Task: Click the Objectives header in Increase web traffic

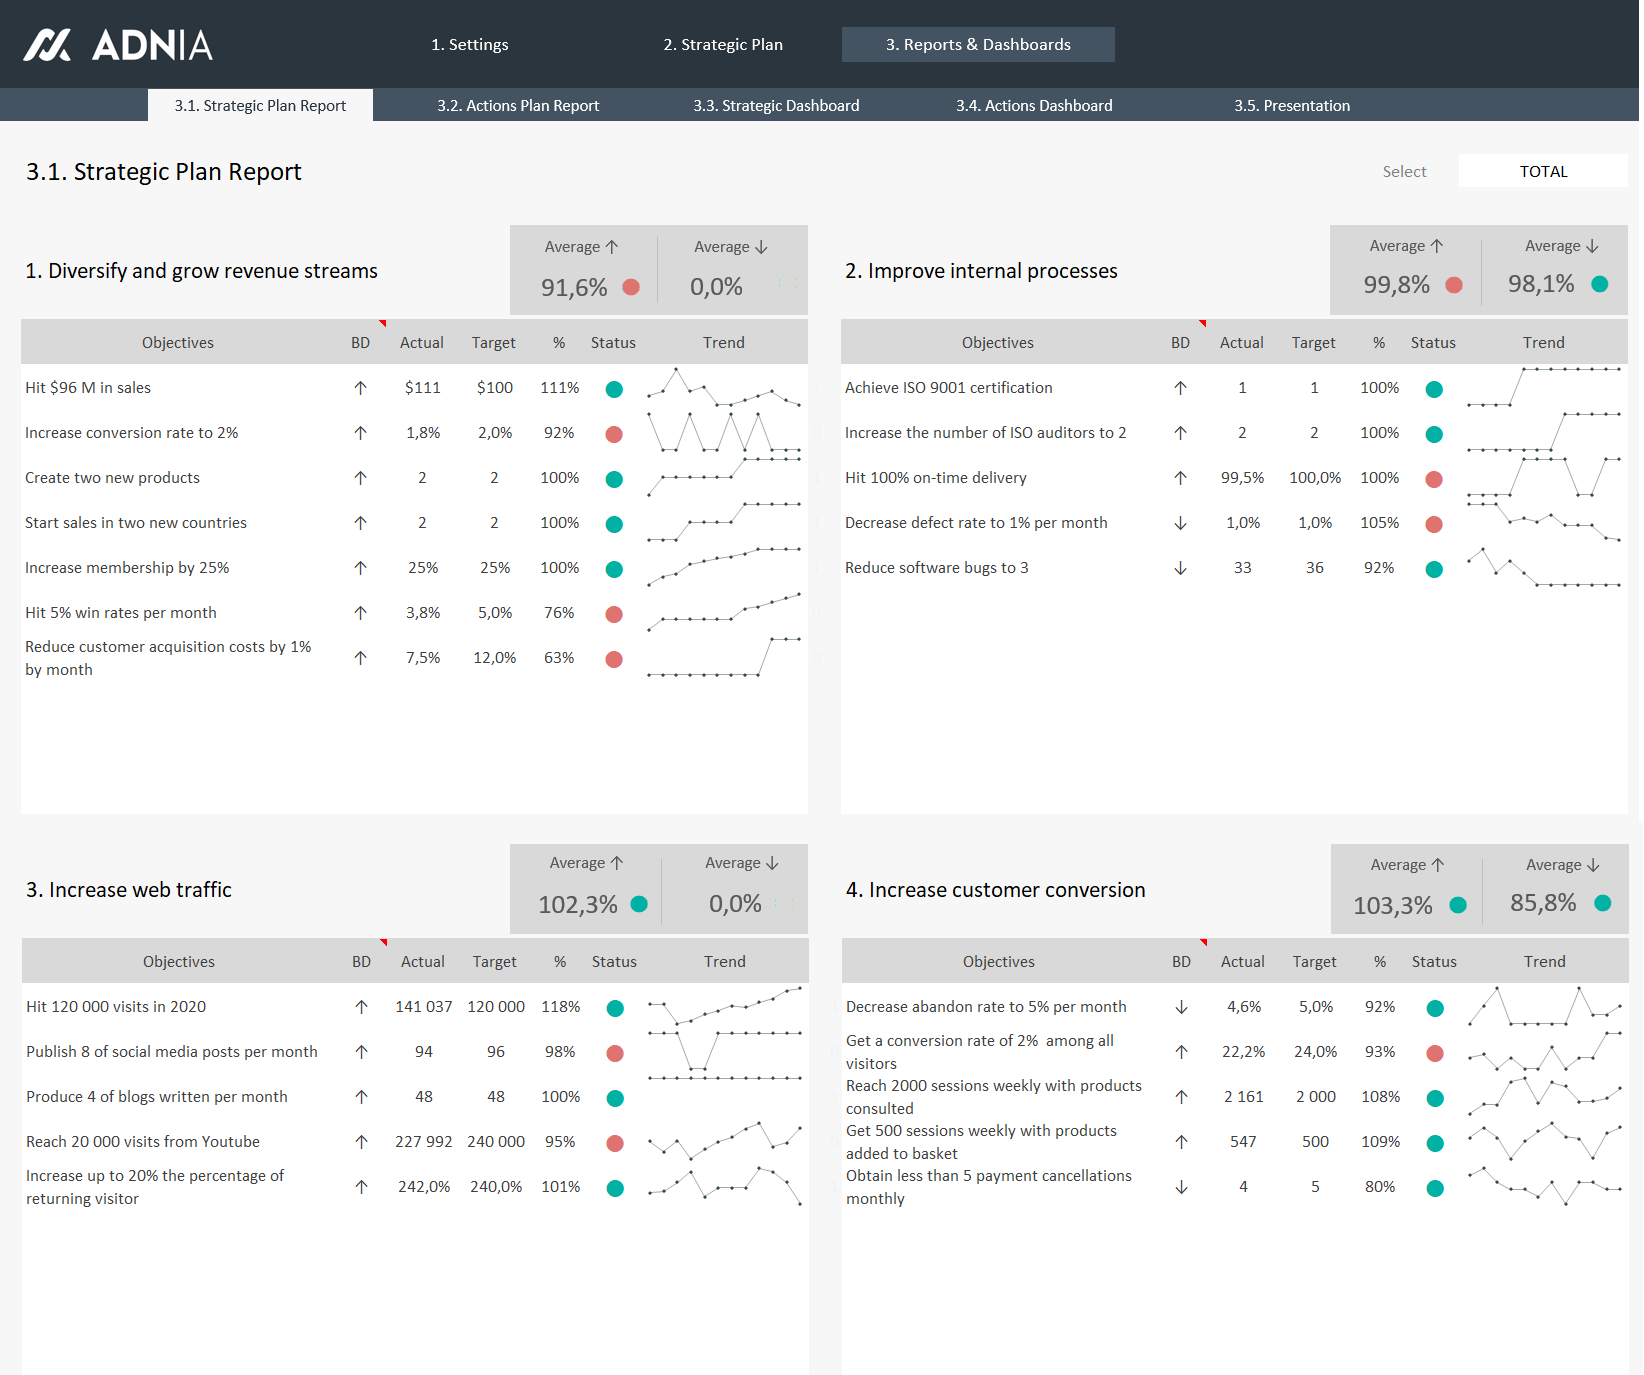Action: [179, 962]
